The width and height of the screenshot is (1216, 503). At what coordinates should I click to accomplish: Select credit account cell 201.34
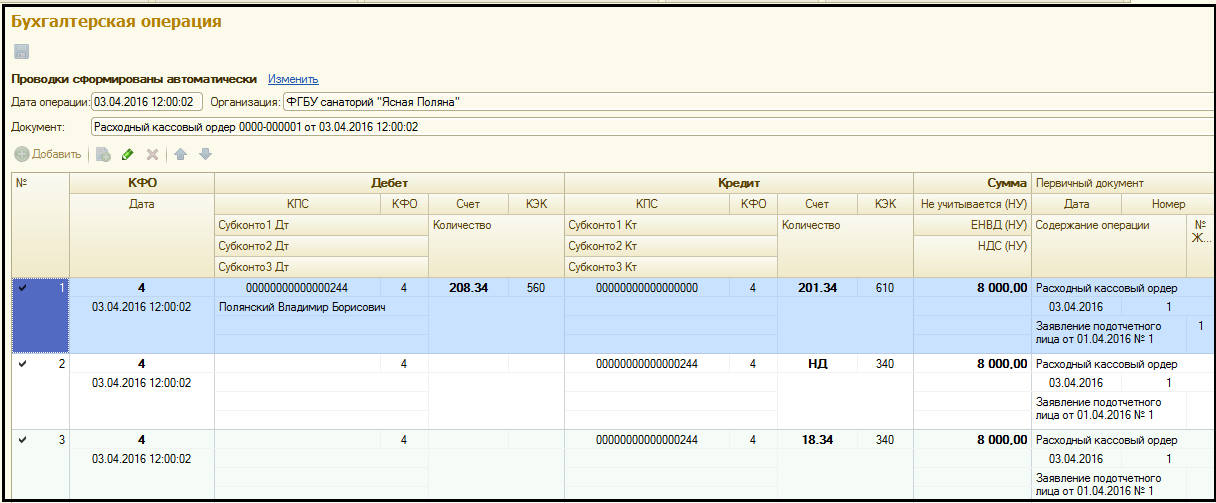click(817, 288)
